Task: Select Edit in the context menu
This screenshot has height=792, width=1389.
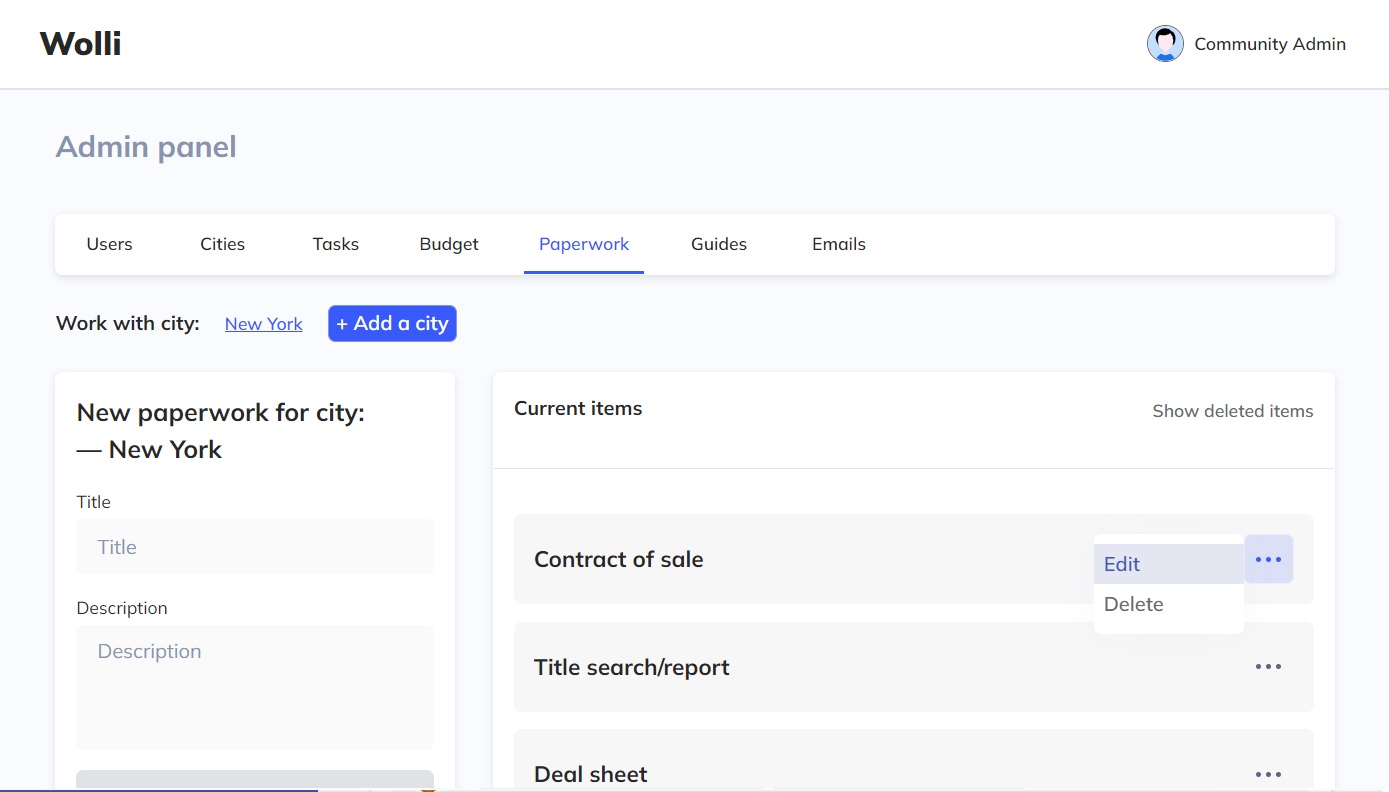Action: tap(1122, 564)
